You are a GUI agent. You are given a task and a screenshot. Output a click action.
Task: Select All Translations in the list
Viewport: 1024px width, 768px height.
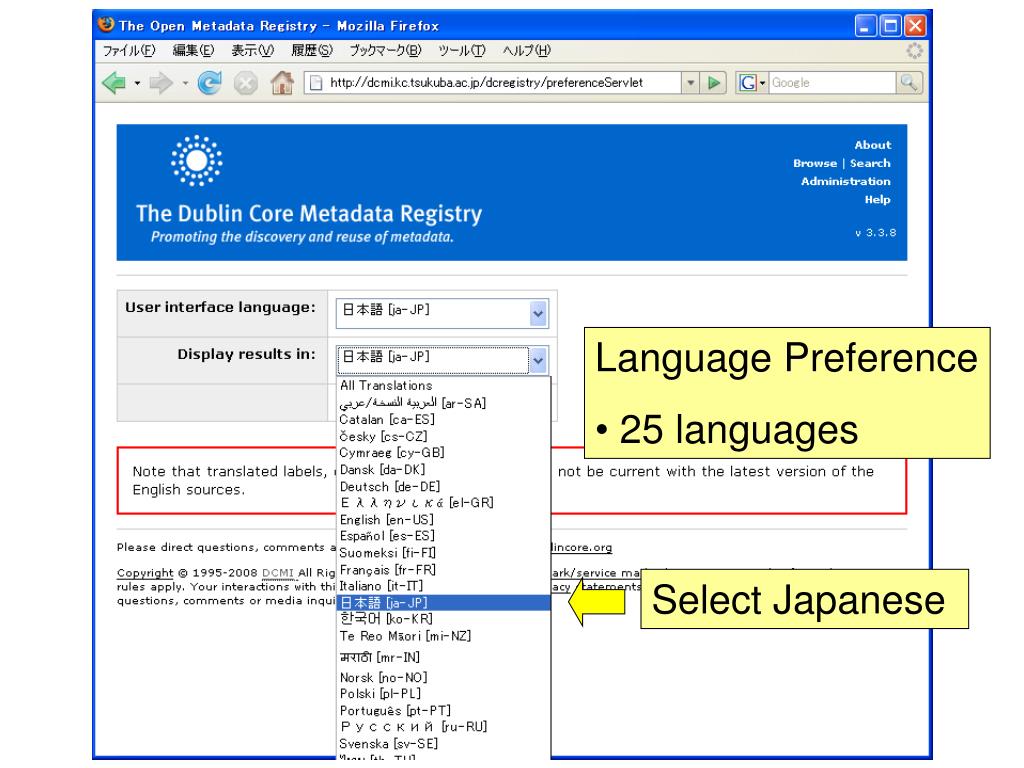(443, 385)
